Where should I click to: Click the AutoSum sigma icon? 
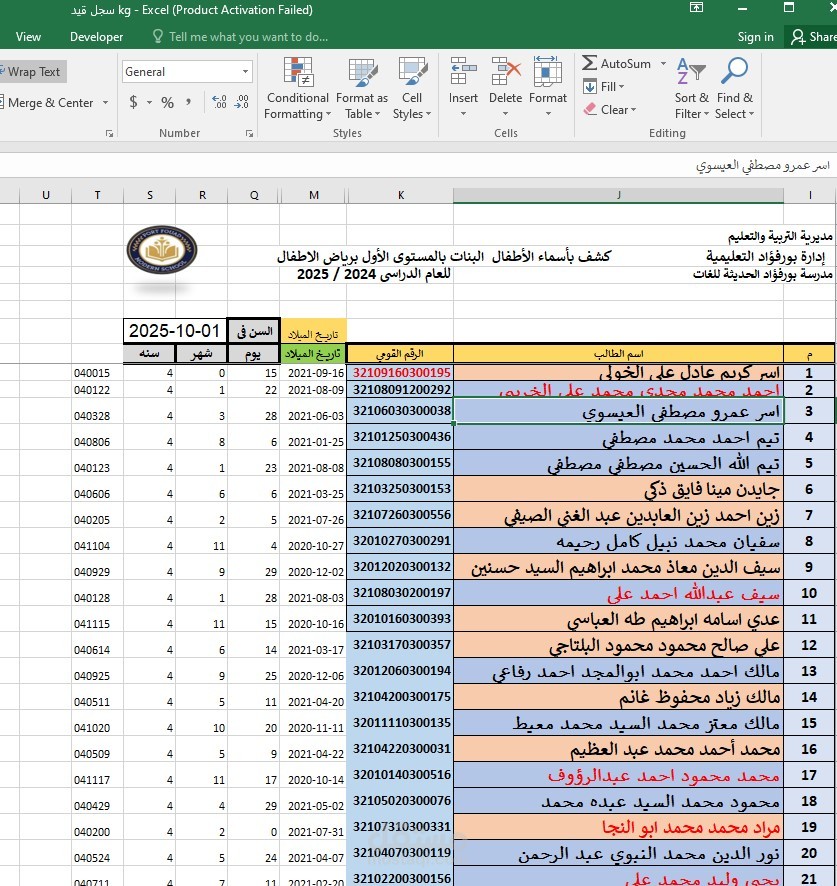point(589,63)
